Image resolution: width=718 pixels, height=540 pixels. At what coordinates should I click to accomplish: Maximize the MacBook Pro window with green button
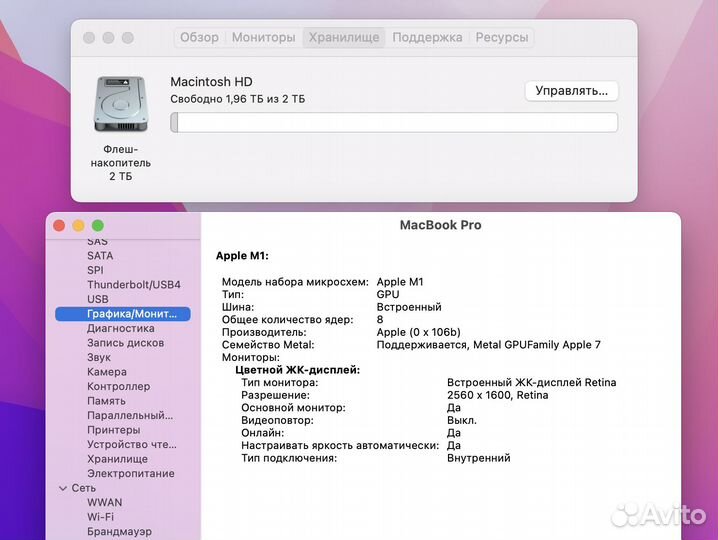[x=98, y=225]
